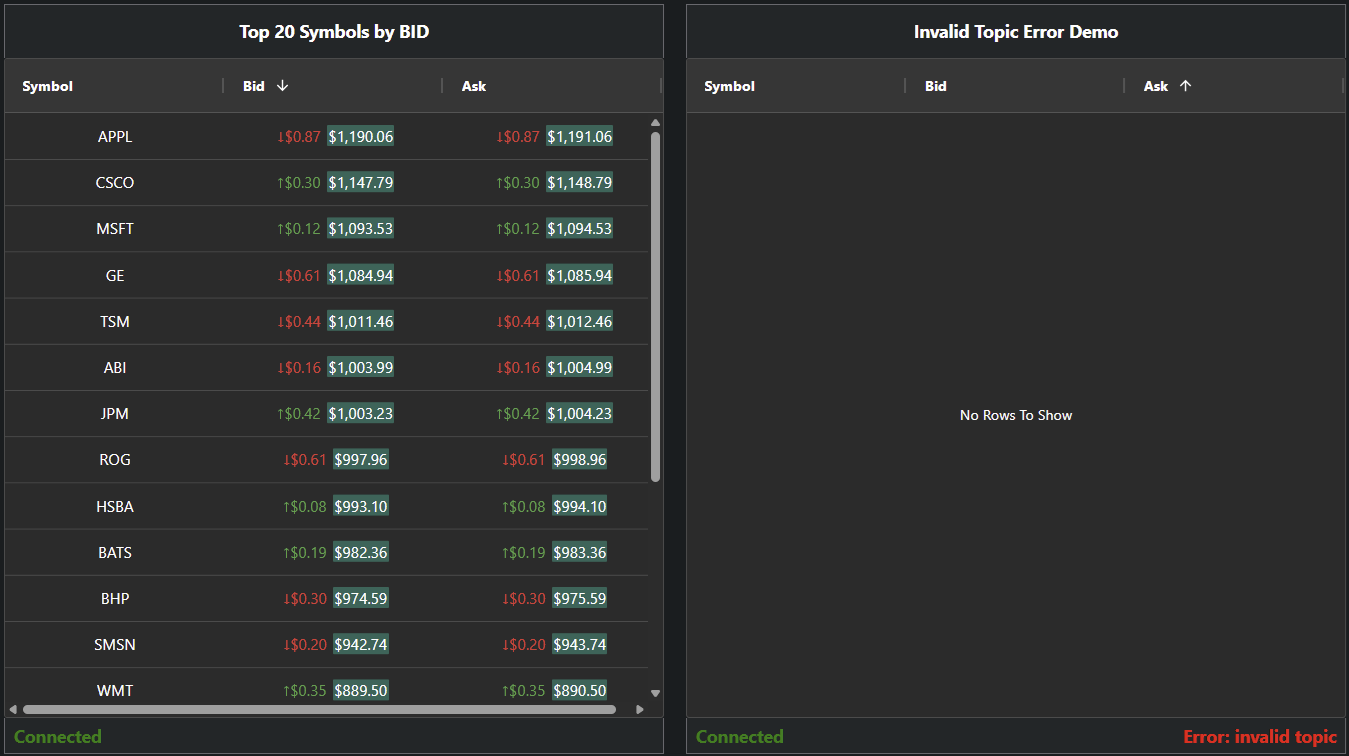
Task: Click the vertical scrollbar up arrow
Action: click(655, 123)
